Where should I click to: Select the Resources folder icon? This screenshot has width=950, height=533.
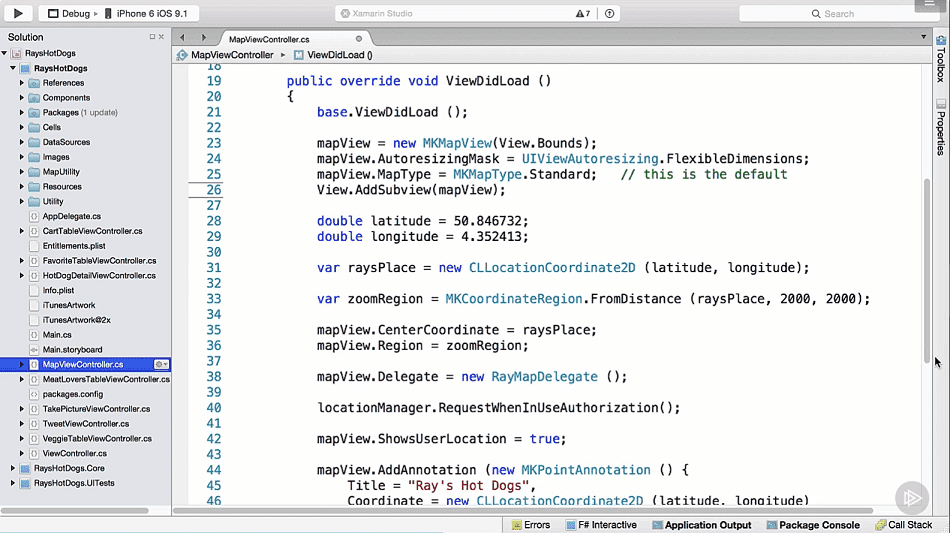(x=34, y=187)
